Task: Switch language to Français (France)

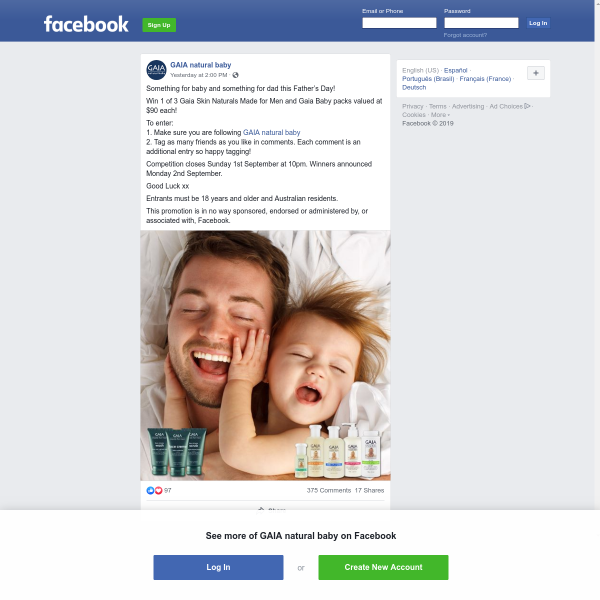Action: click(x=485, y=79)
